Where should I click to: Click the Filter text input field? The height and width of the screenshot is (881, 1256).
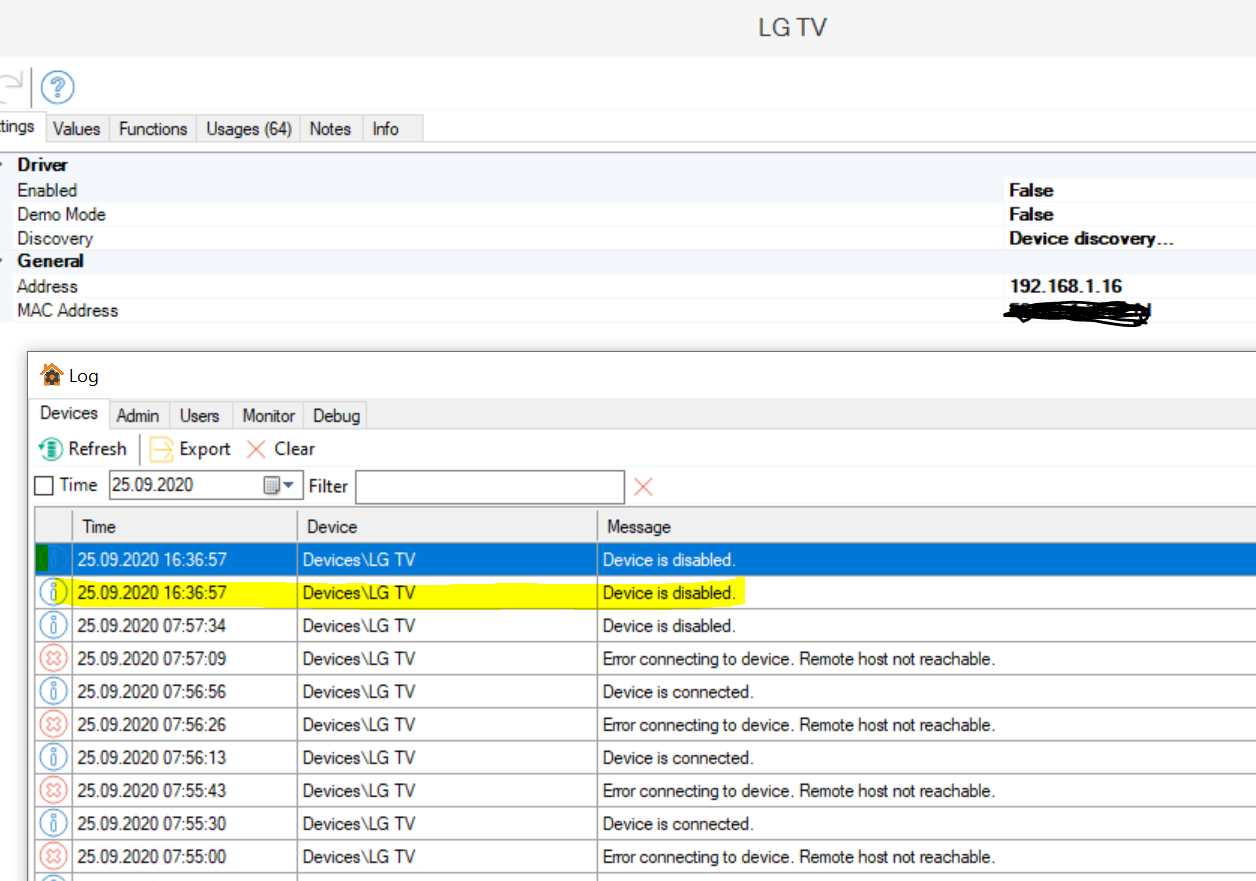(x=490, y=487)
